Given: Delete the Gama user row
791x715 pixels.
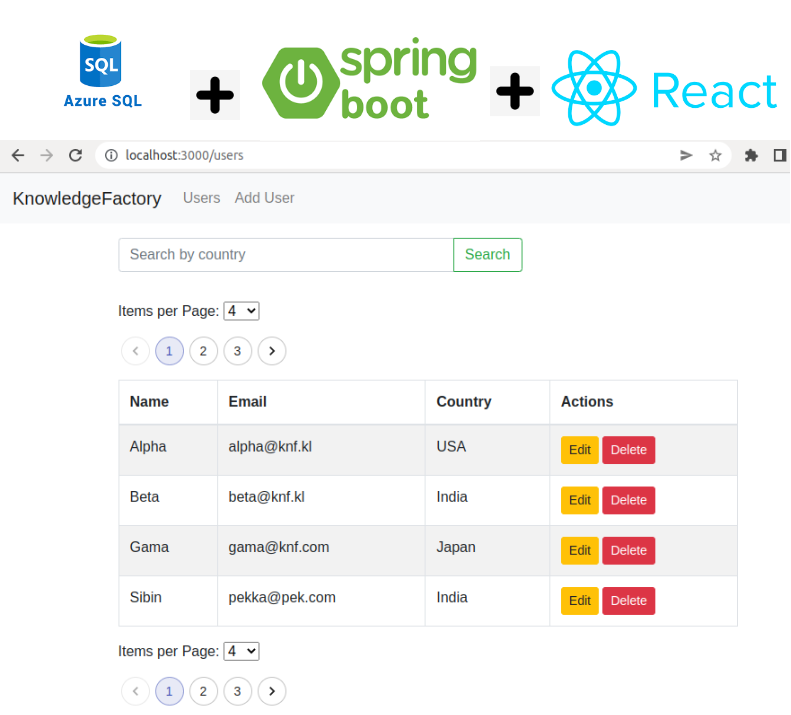Looking at the screenshot, I should point(629,551).
